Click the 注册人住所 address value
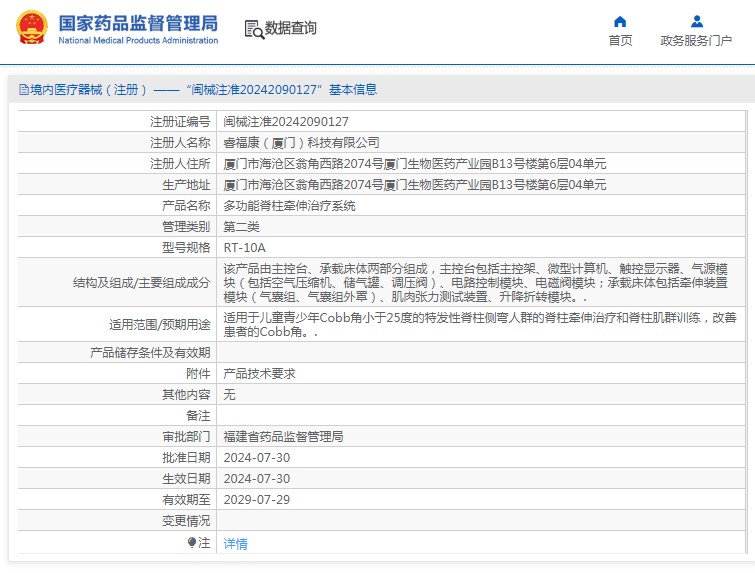This screenshot has height=573, width=755. tap(415, 164)
